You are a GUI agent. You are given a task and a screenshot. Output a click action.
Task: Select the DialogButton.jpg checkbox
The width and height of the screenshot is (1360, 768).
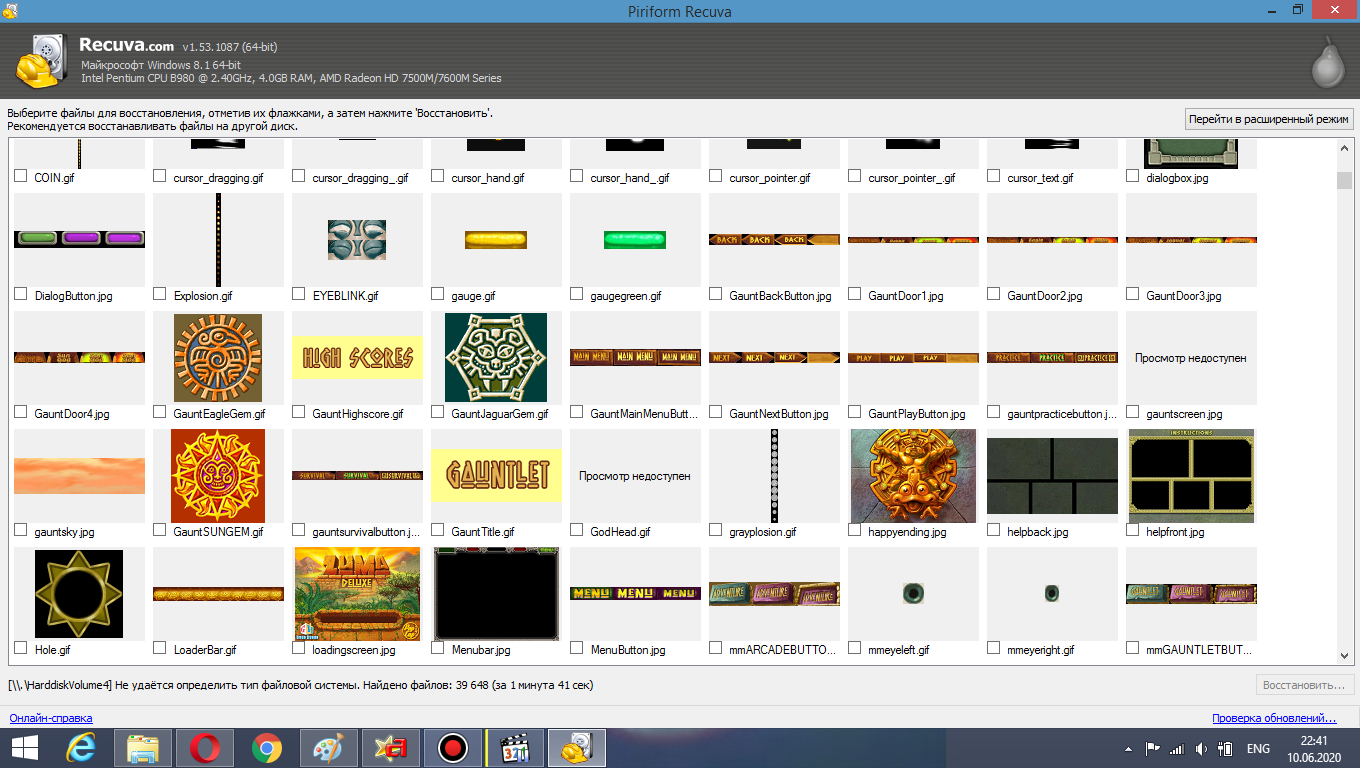(21, 294)
